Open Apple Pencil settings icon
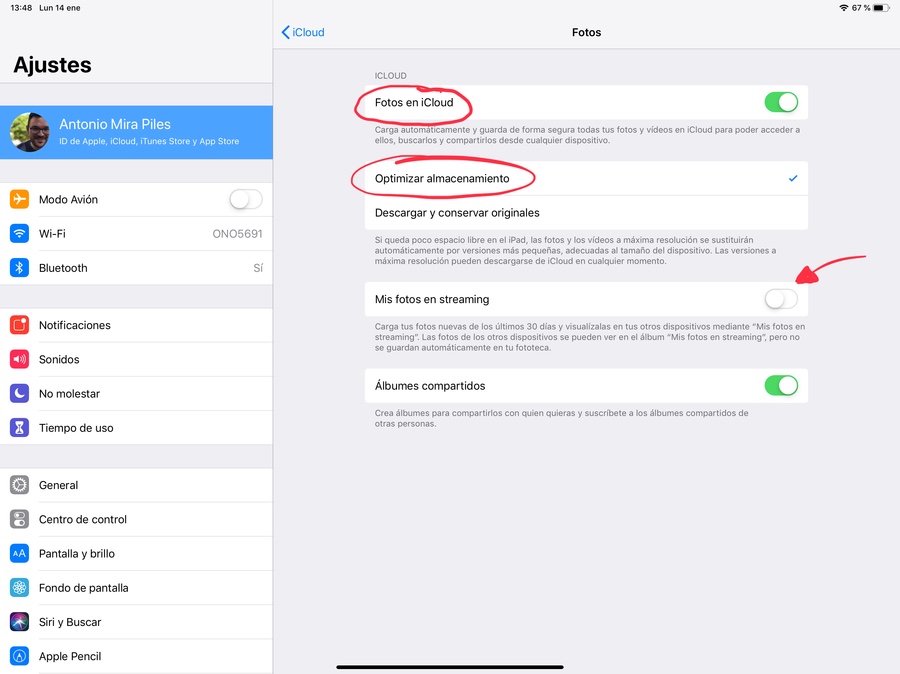The width and height of the screenshot is (900, 674). (x=19, y=656)
